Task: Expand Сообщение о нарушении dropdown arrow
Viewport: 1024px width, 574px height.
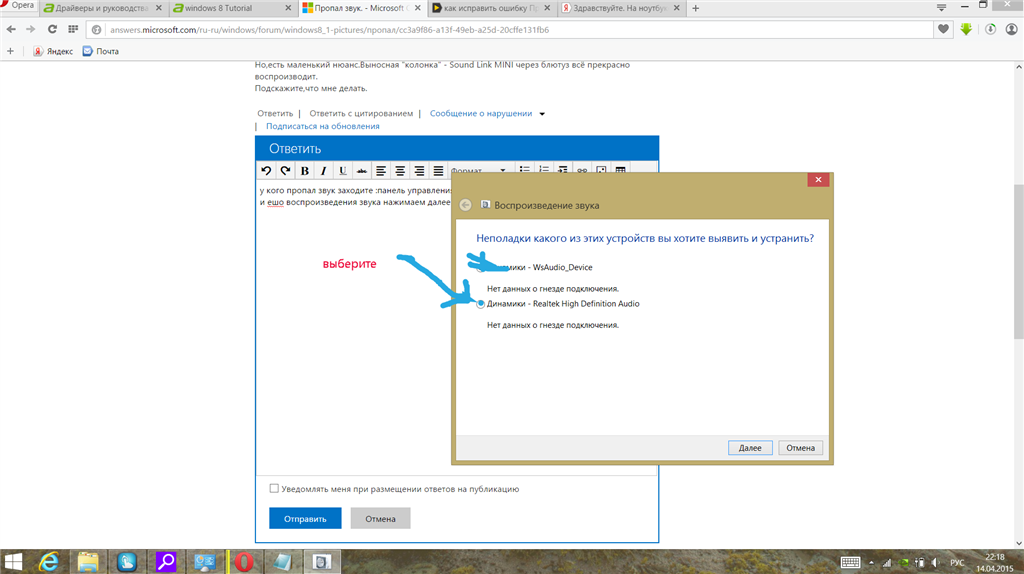Action: pyautogui.click(x=542, y=114)
